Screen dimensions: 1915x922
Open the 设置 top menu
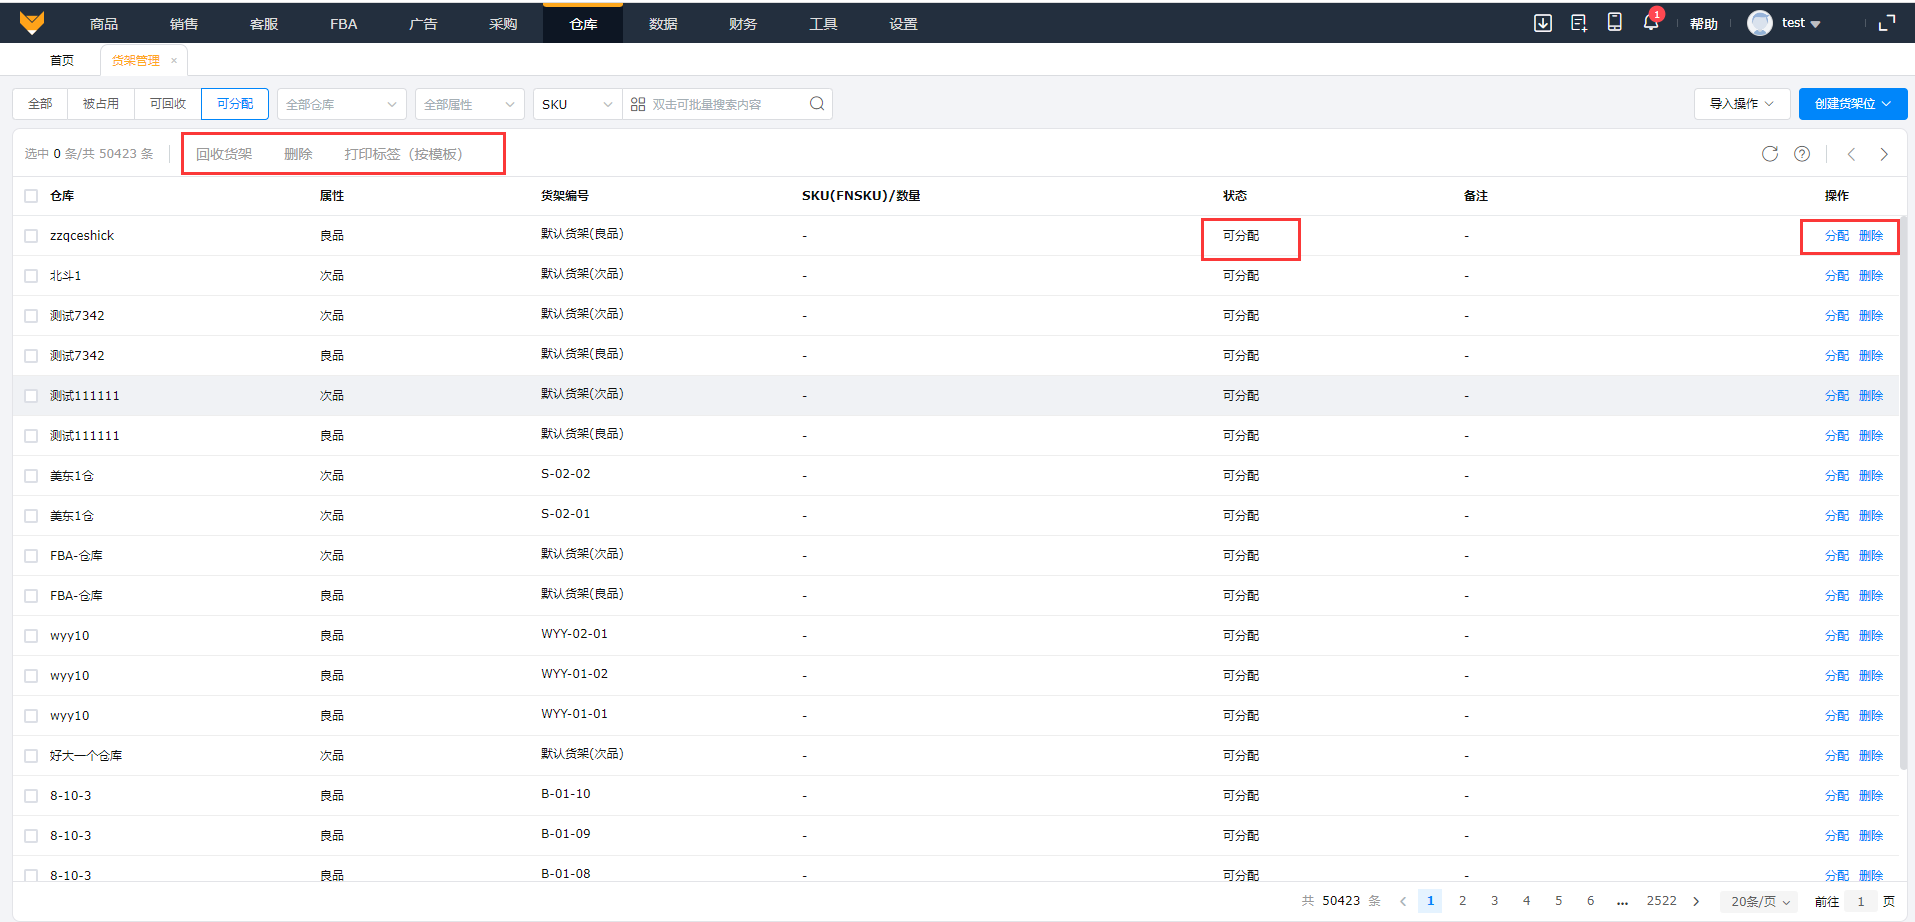coord(903,23)
